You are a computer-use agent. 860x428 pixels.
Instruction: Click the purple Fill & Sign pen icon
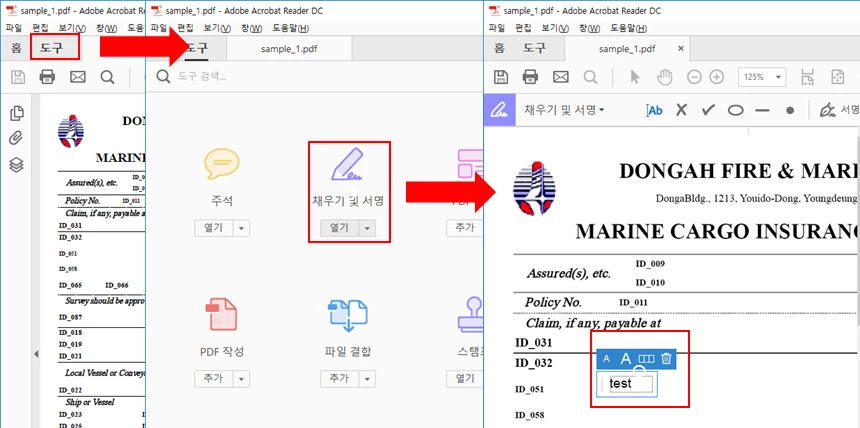tap(499, 110)
